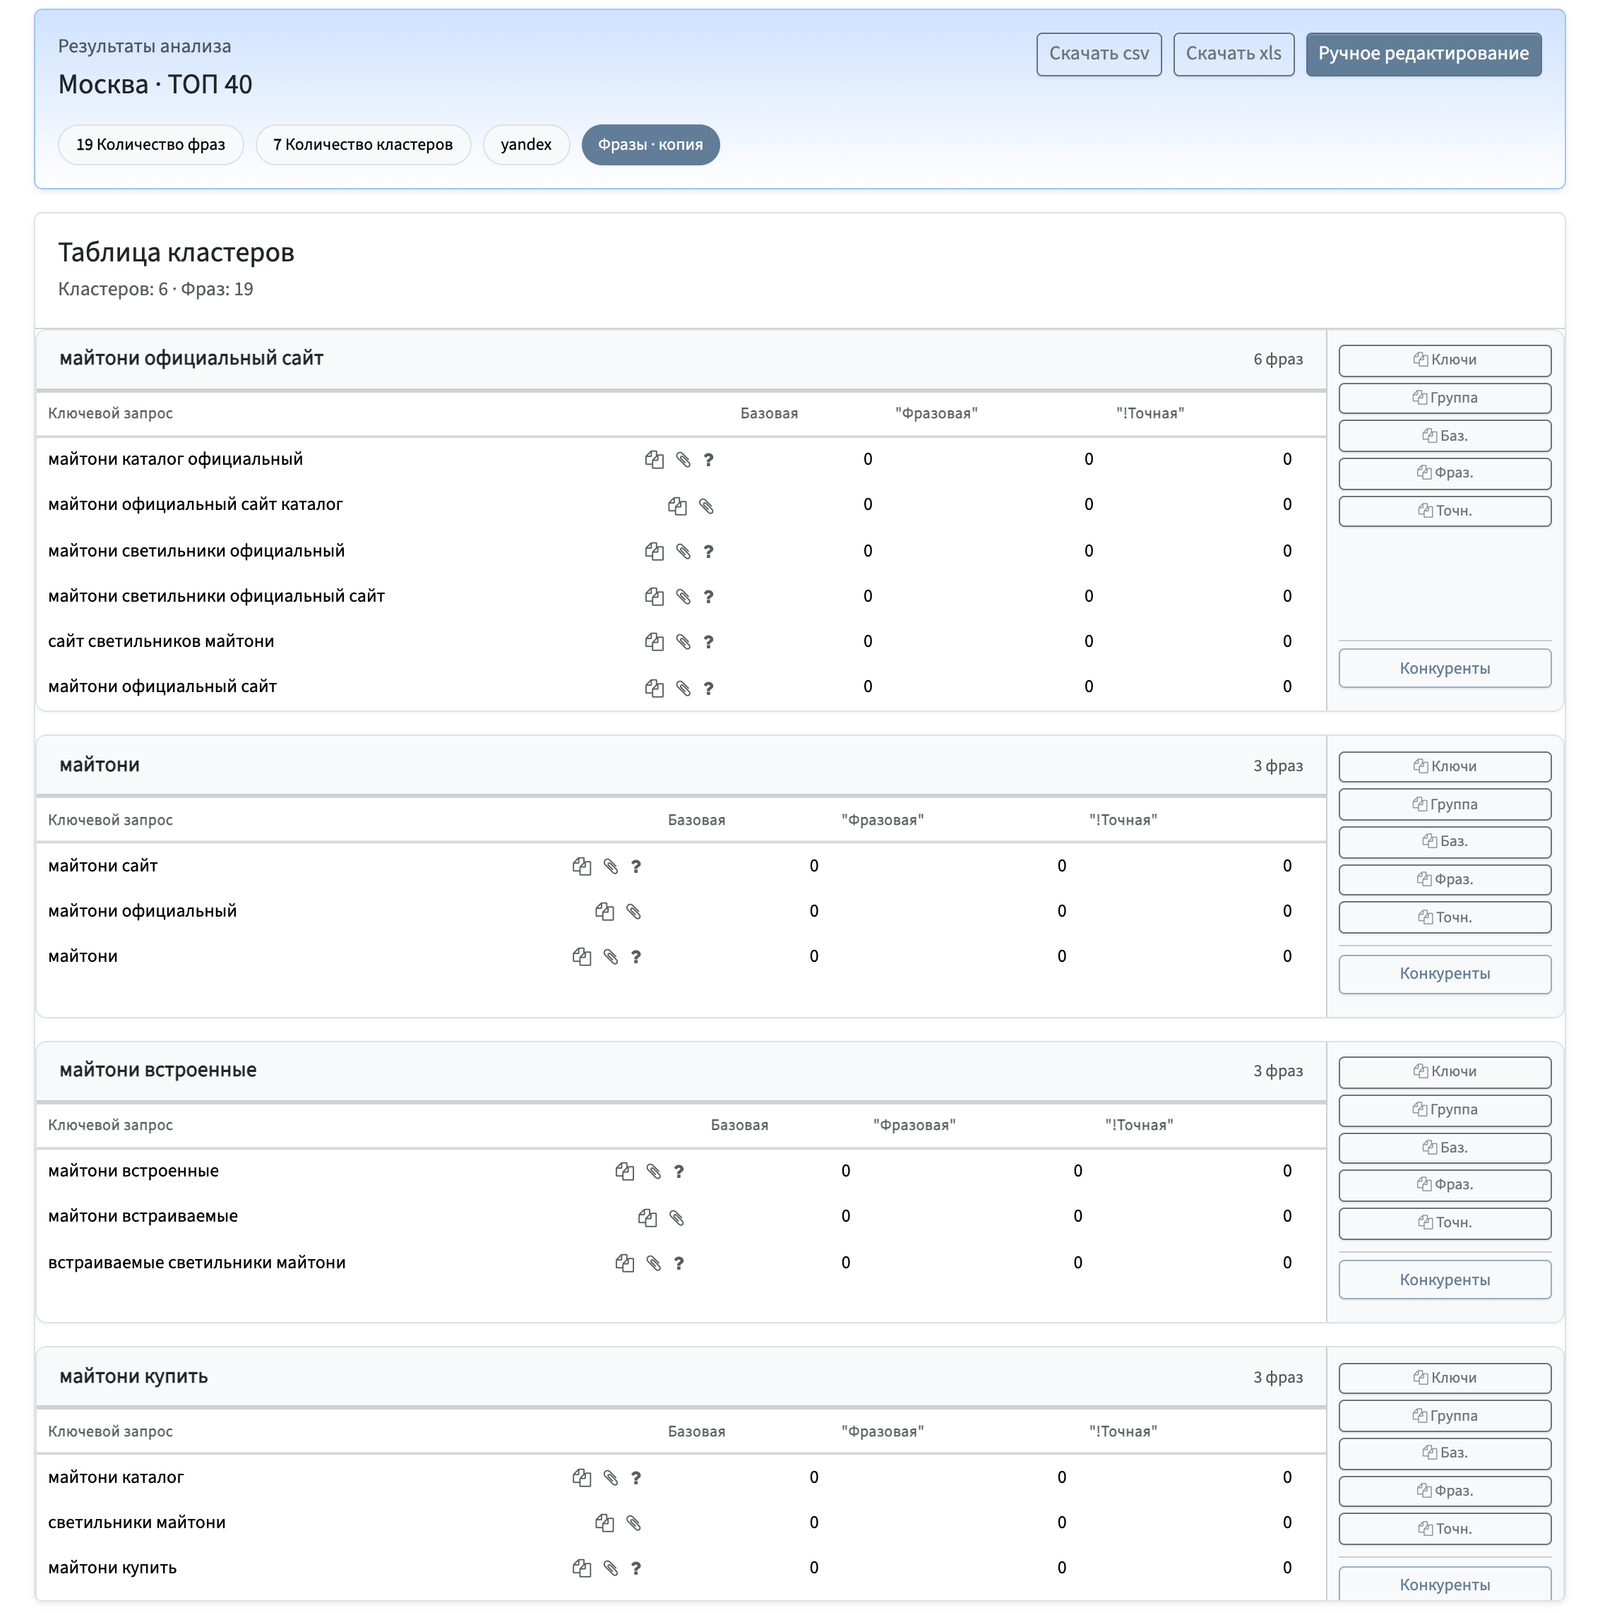Click the '6 фраз' count label

pyautogui.click(x=1278, y=360)
